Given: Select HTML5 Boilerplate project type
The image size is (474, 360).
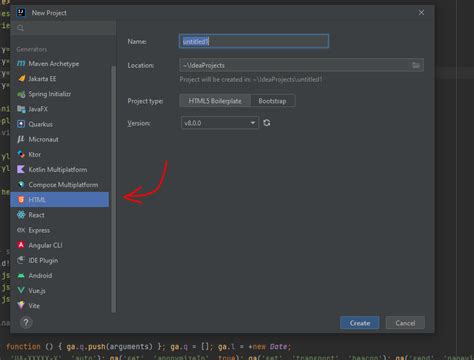Looking at the screenshot, I should click(215, 101).
